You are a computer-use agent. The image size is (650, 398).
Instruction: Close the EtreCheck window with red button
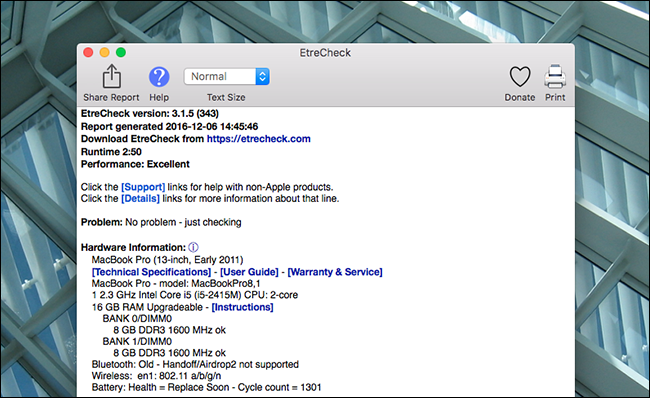88,52
